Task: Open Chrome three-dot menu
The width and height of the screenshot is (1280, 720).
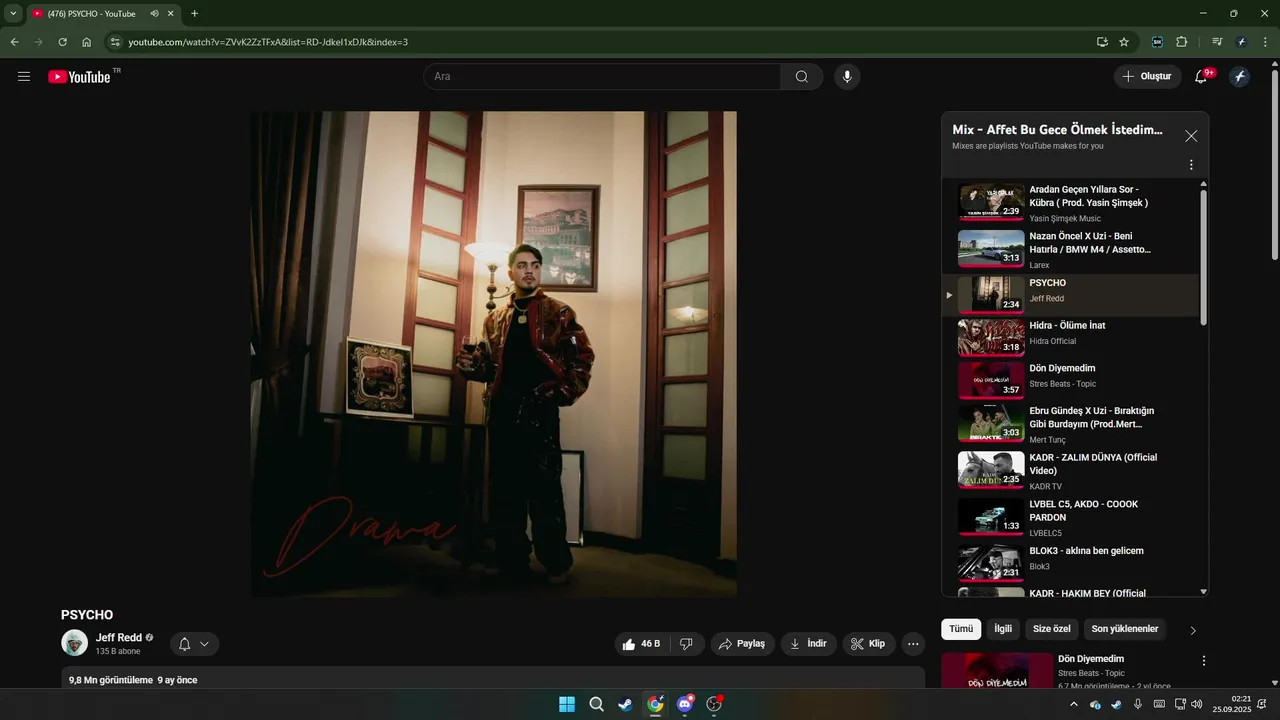Action: [x=1265, y=42]
